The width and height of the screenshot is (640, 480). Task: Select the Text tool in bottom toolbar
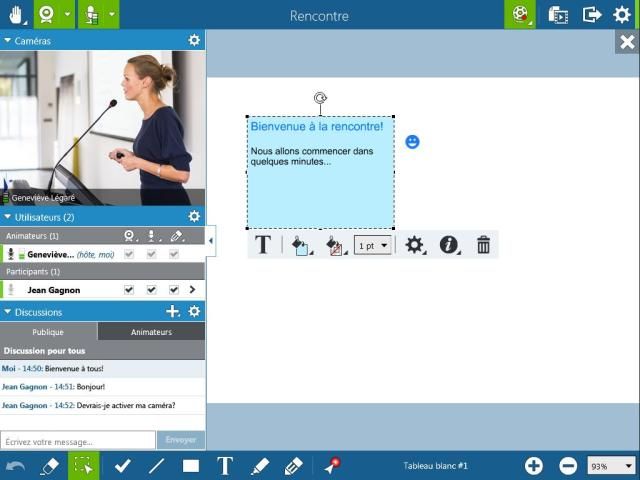(225, 466)
